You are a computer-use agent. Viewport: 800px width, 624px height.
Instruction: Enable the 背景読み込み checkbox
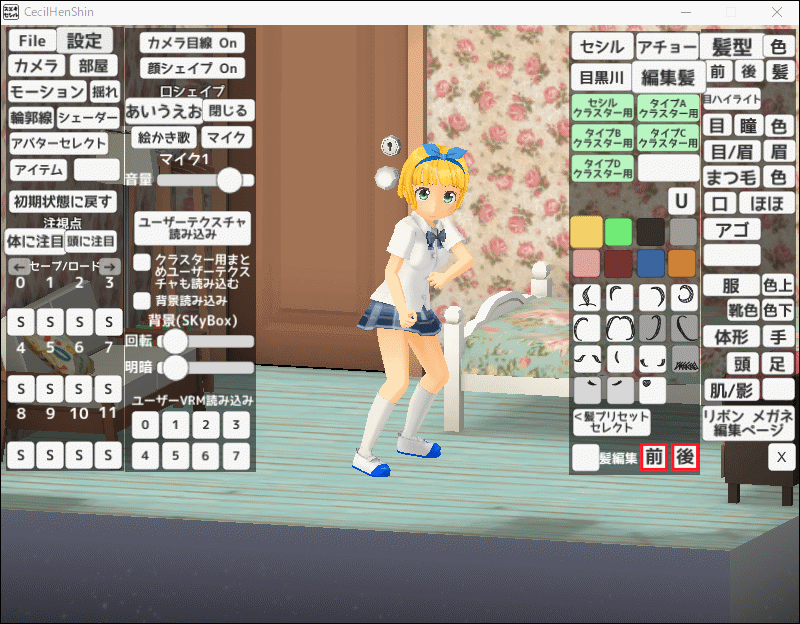click(143, 300)
